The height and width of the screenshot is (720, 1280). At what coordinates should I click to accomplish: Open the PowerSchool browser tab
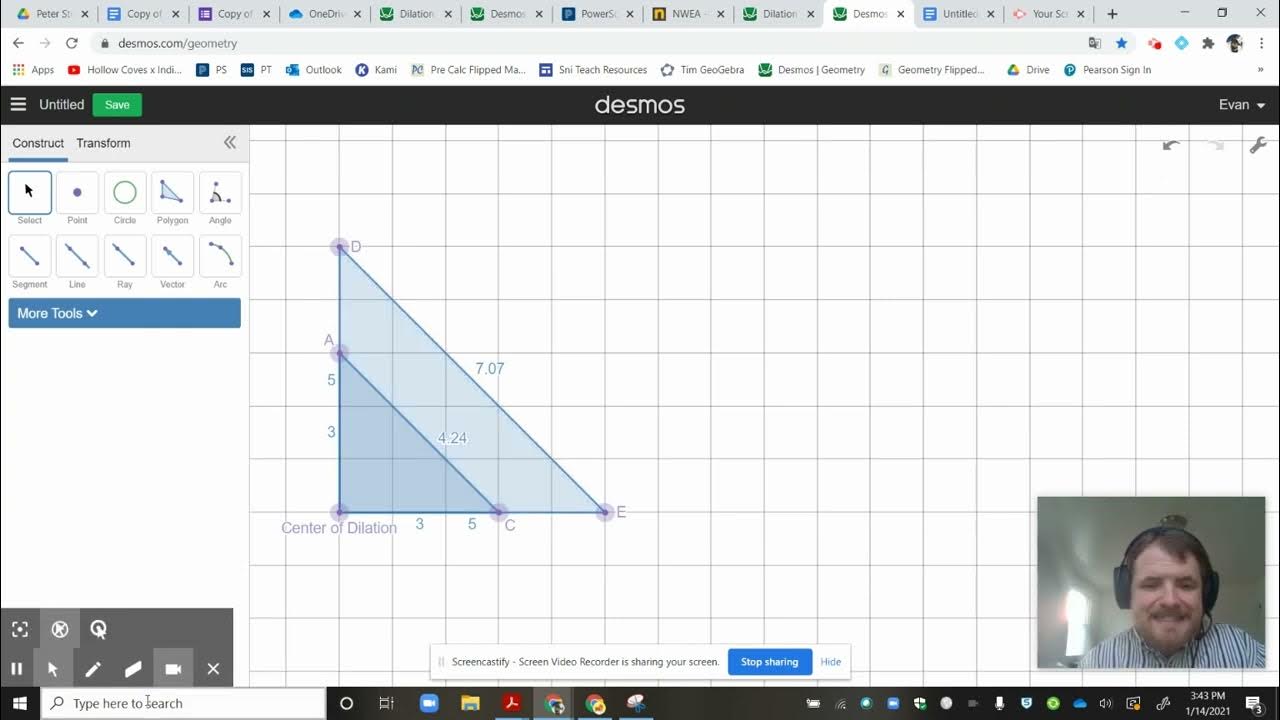tap(598, 14)
